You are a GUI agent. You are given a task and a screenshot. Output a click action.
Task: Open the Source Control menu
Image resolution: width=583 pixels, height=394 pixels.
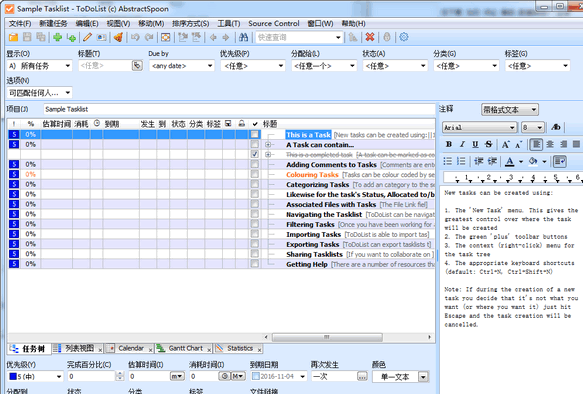click(x=274, y=23)
